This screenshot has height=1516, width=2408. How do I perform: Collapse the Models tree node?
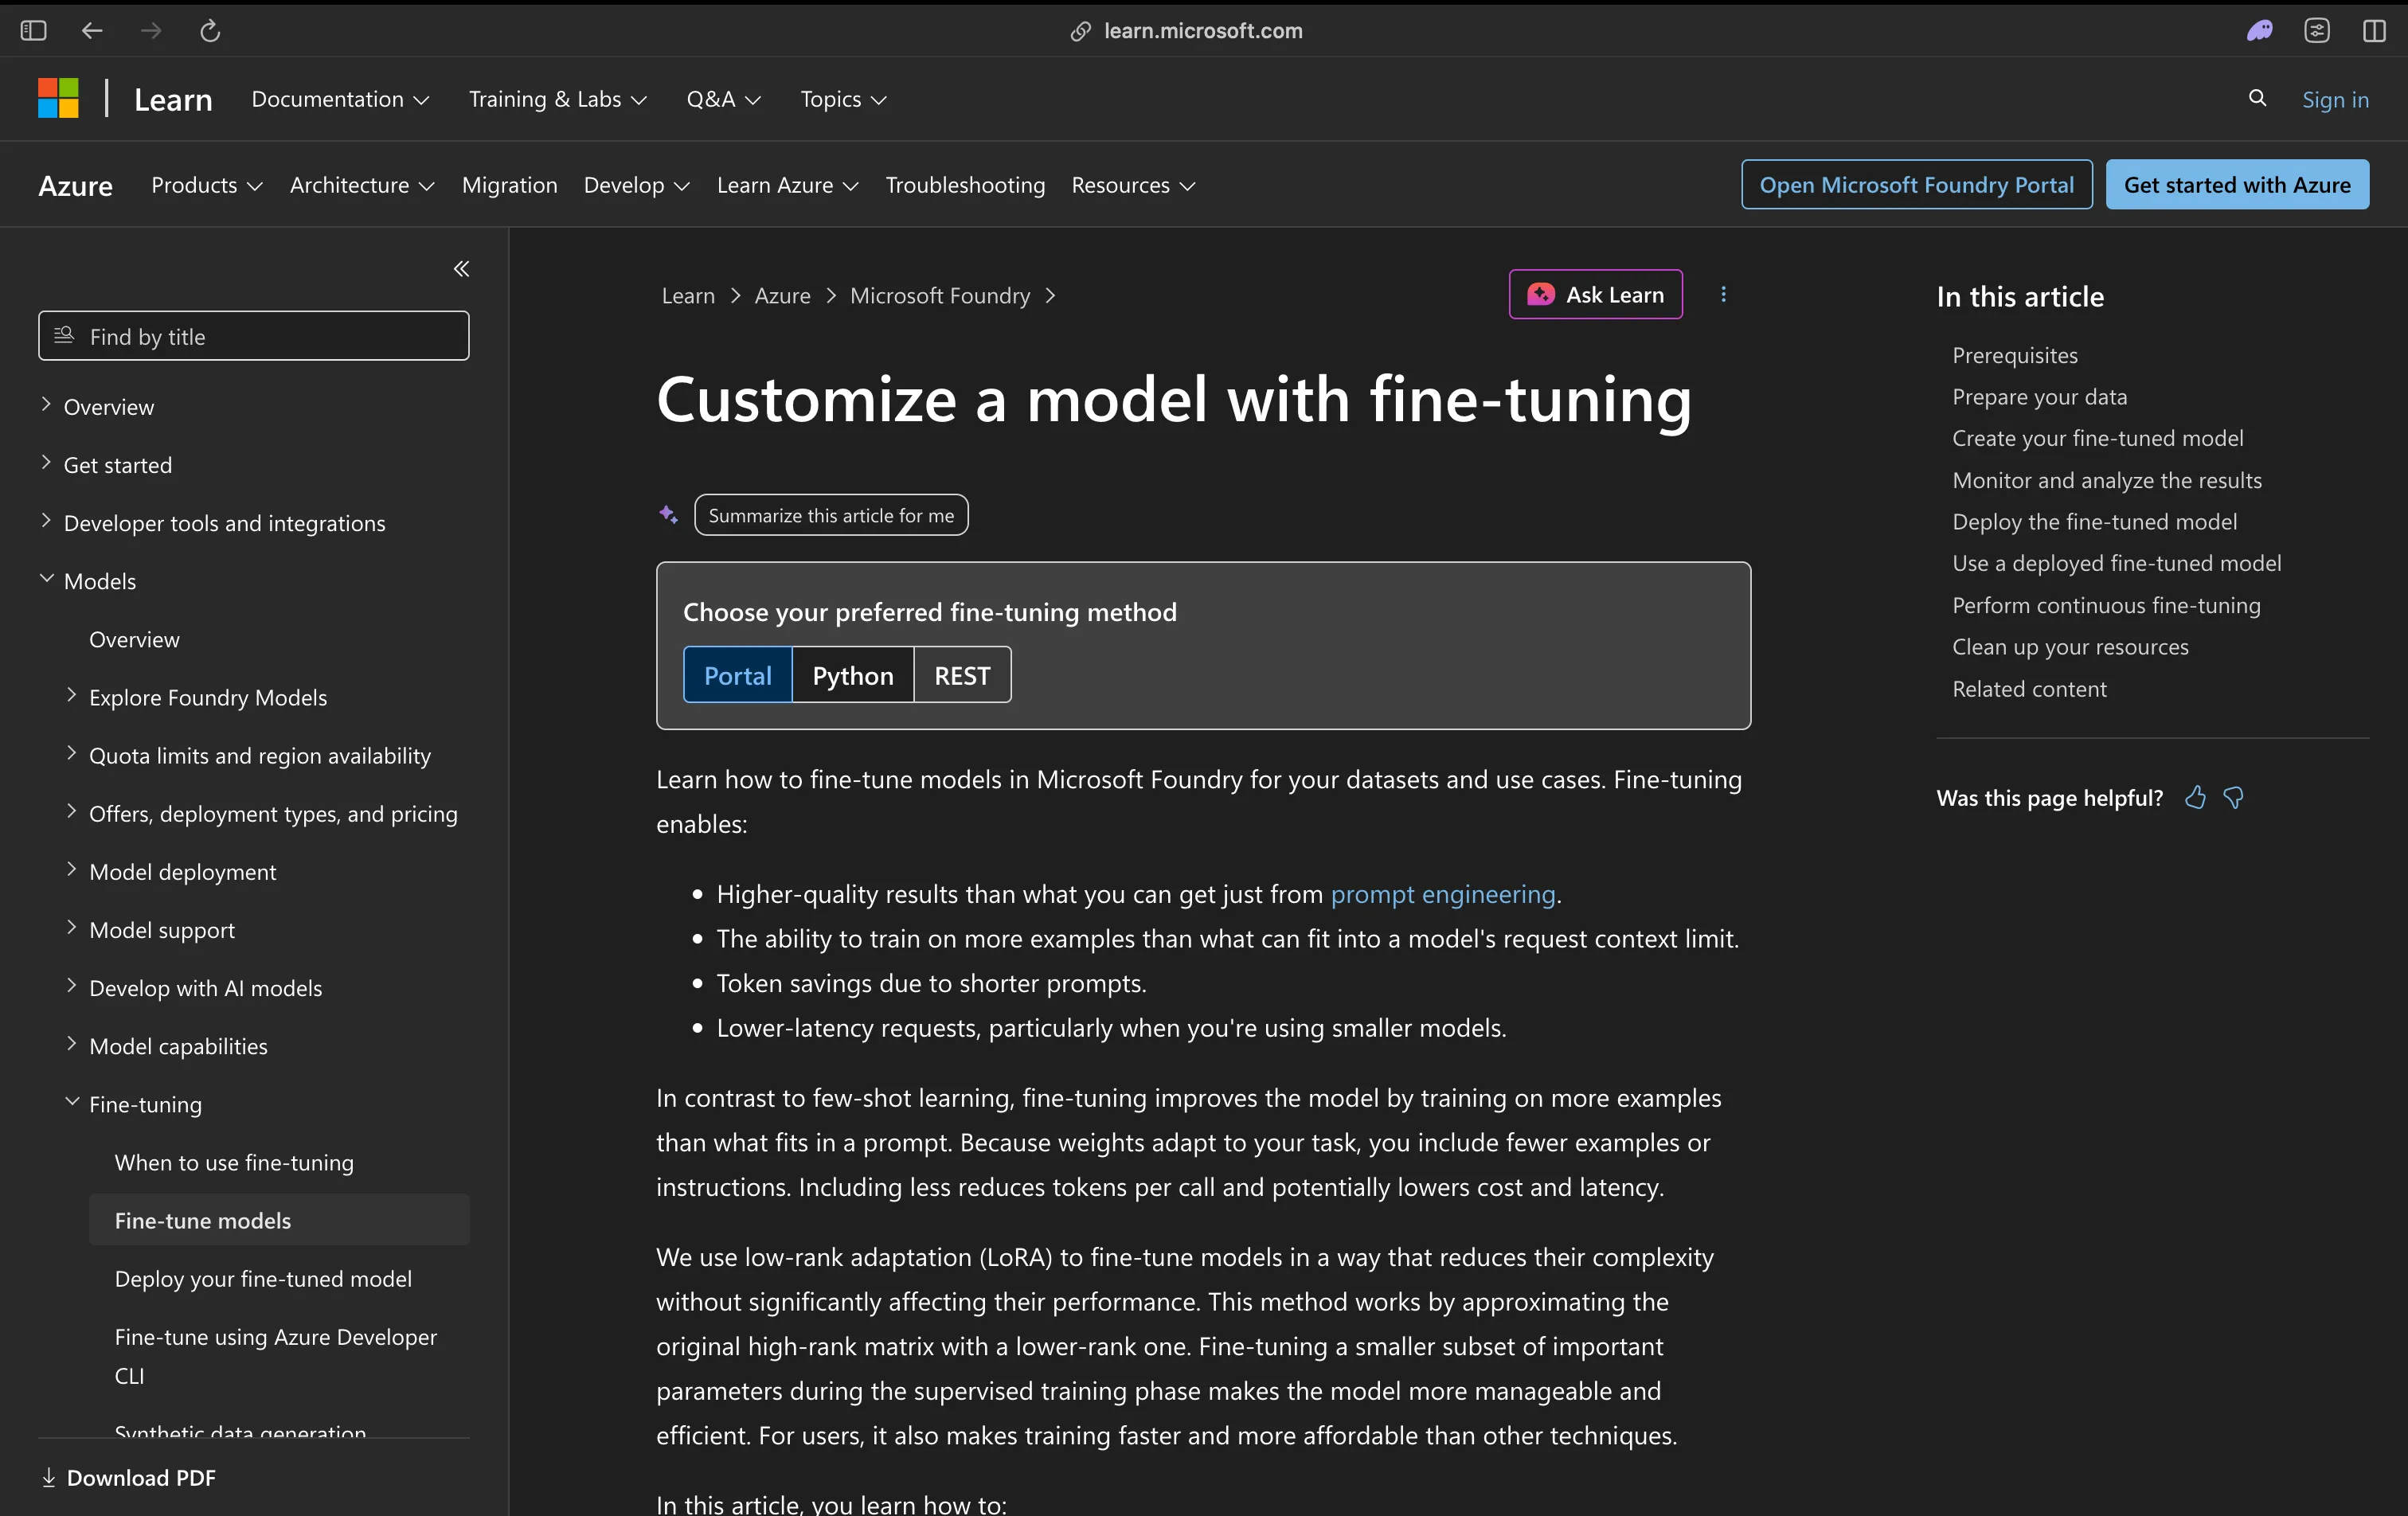[46, 579]
